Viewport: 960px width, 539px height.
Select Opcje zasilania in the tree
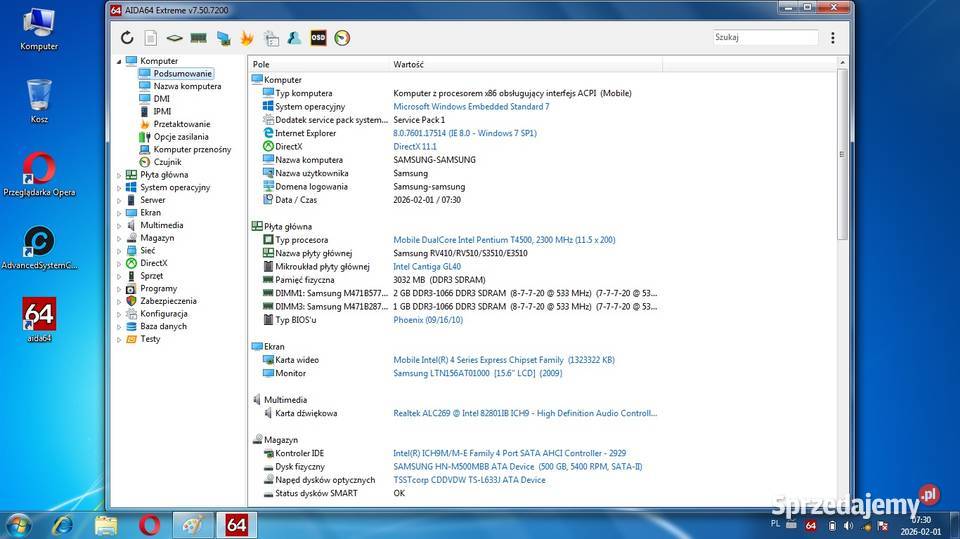[181, 137]
